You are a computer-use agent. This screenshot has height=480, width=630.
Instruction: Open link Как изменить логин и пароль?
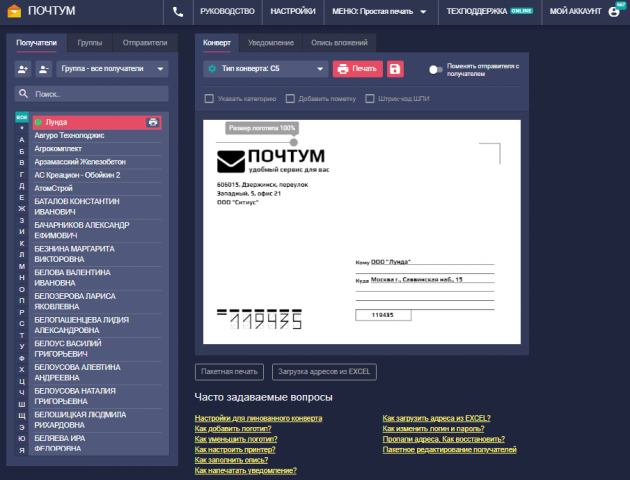click(434, 429)
